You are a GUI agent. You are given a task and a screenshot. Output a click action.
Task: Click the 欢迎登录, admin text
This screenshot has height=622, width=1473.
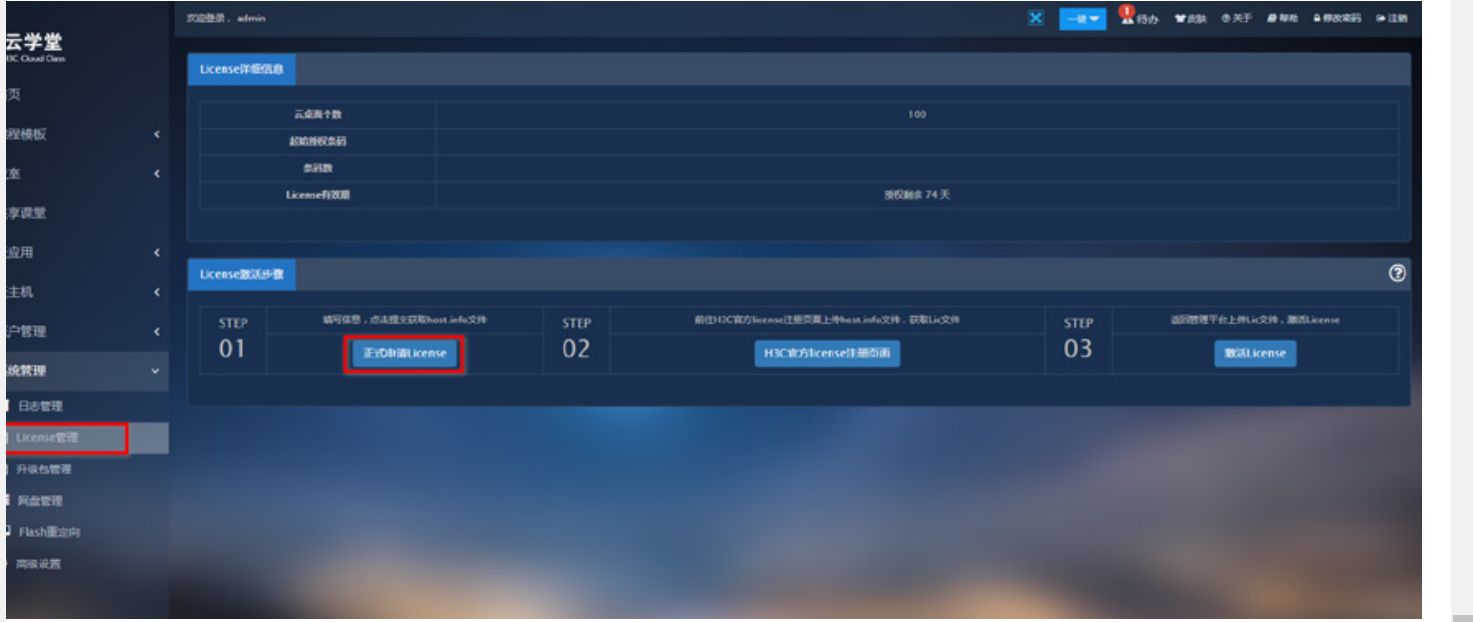(226, 18)
